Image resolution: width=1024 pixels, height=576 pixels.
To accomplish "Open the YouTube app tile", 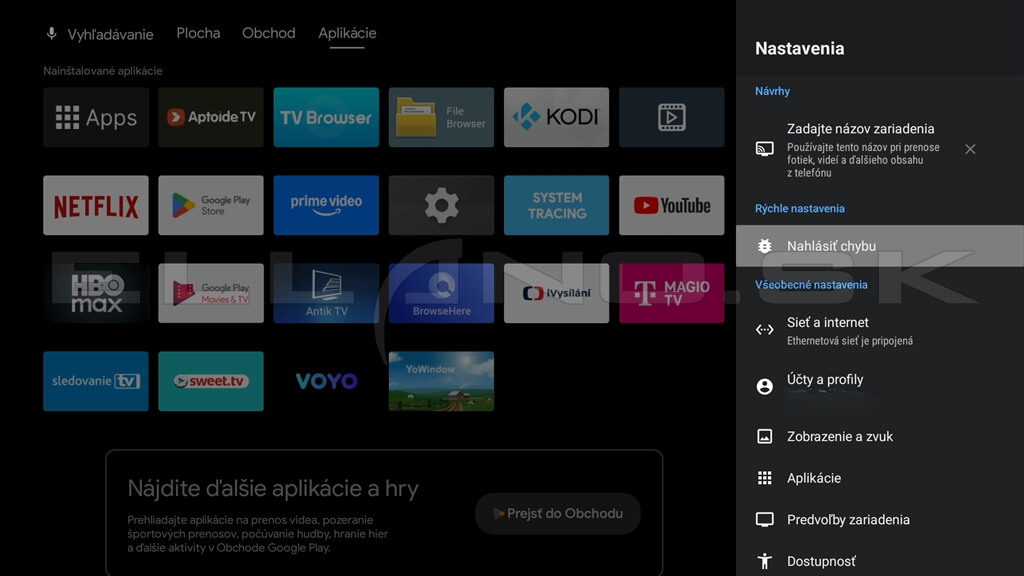I will tap(671, 206).
